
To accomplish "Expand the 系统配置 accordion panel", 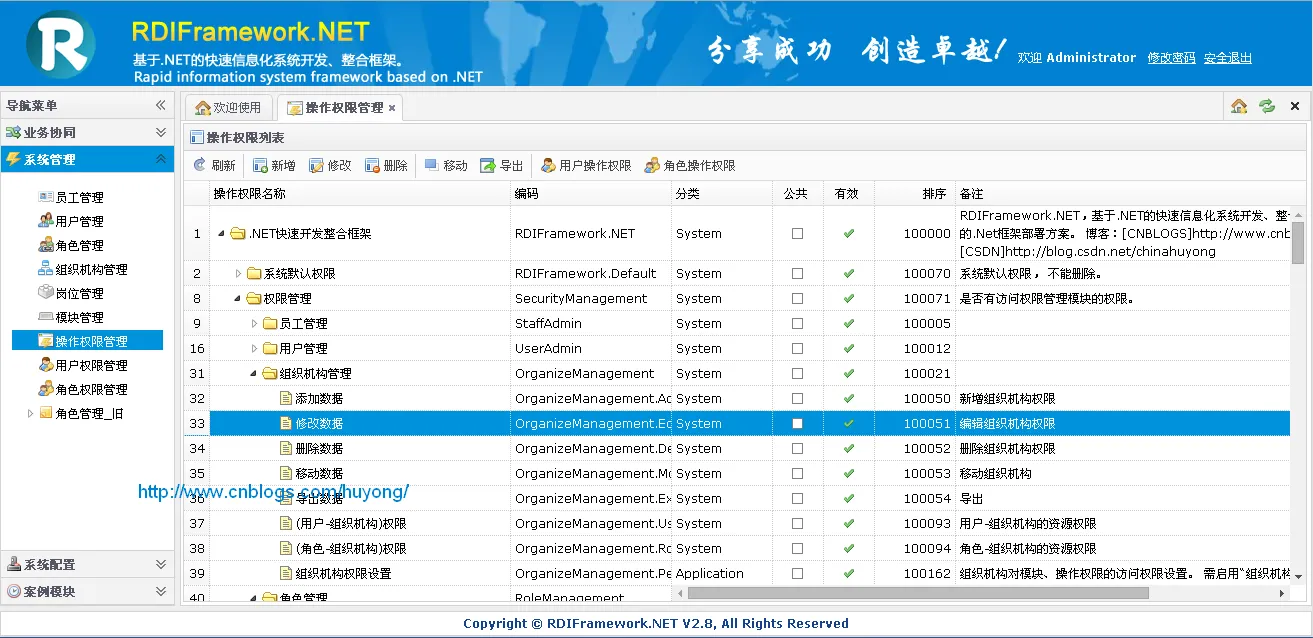I will [161, 564].
